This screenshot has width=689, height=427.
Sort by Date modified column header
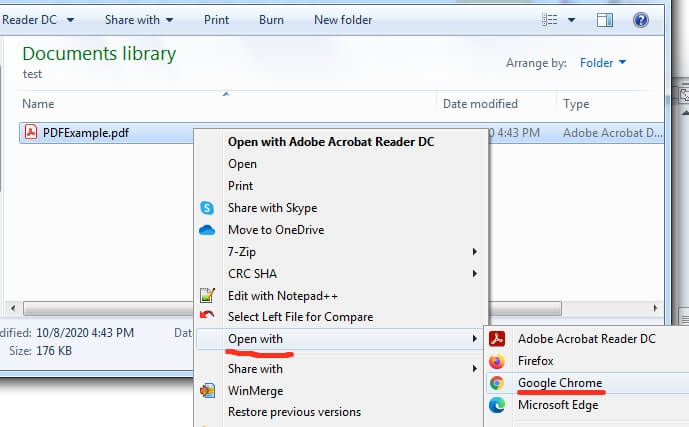coord(480,104)
